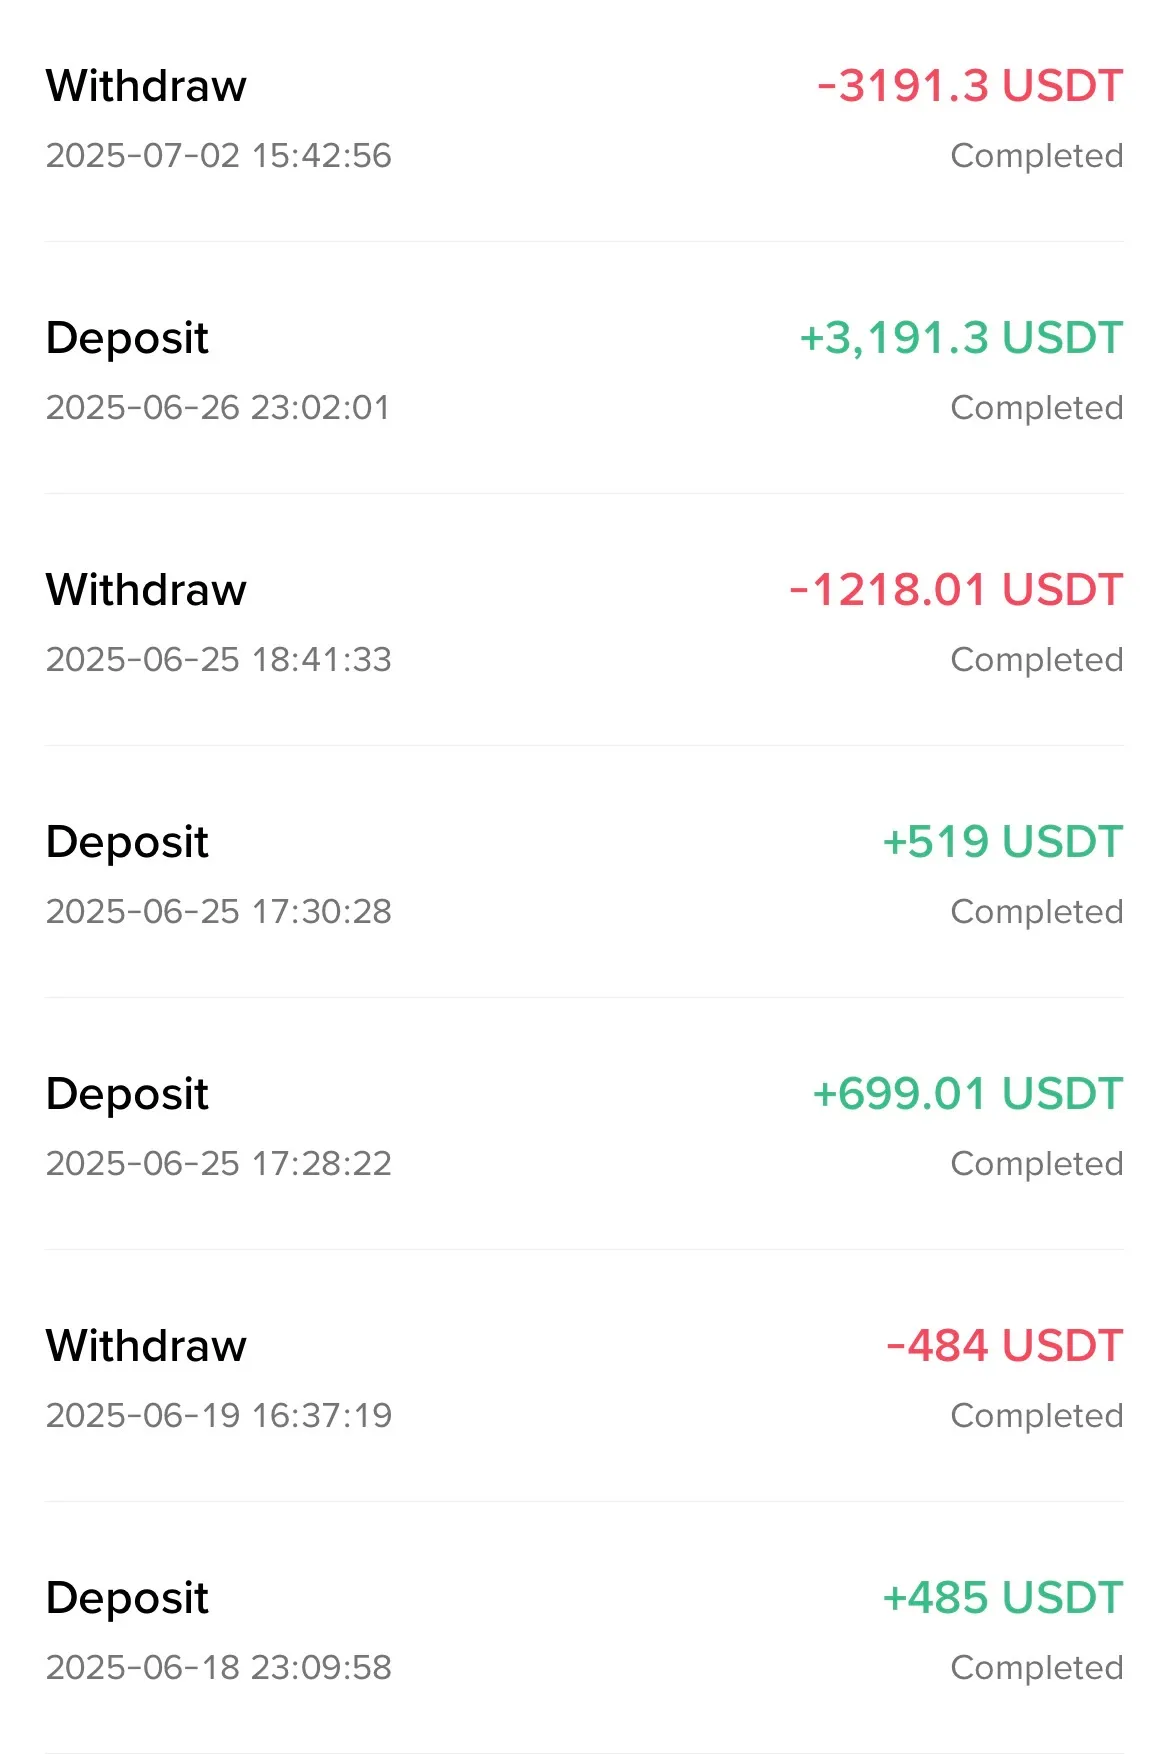Open the Deposit made at 17:28:22

(585, 1124)
